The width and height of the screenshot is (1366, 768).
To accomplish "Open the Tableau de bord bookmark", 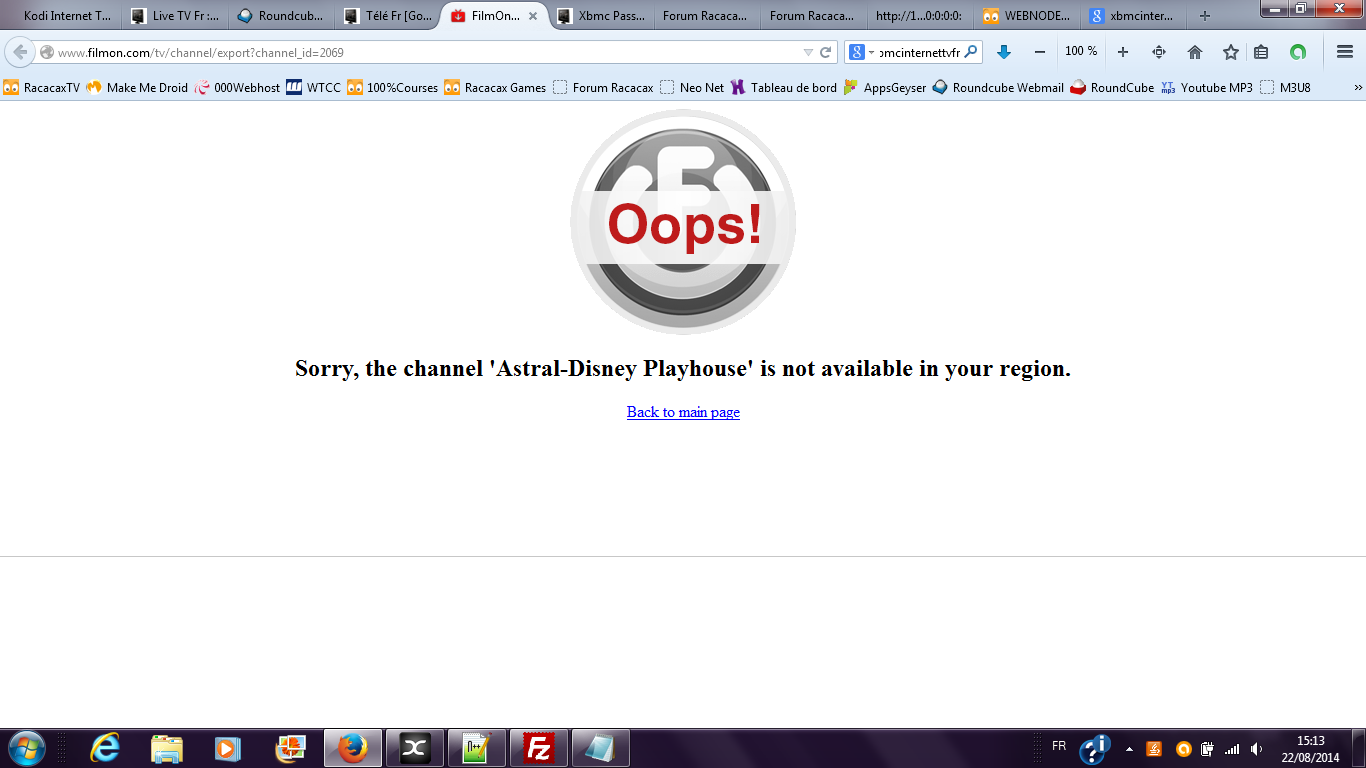I will click(784, 88).
